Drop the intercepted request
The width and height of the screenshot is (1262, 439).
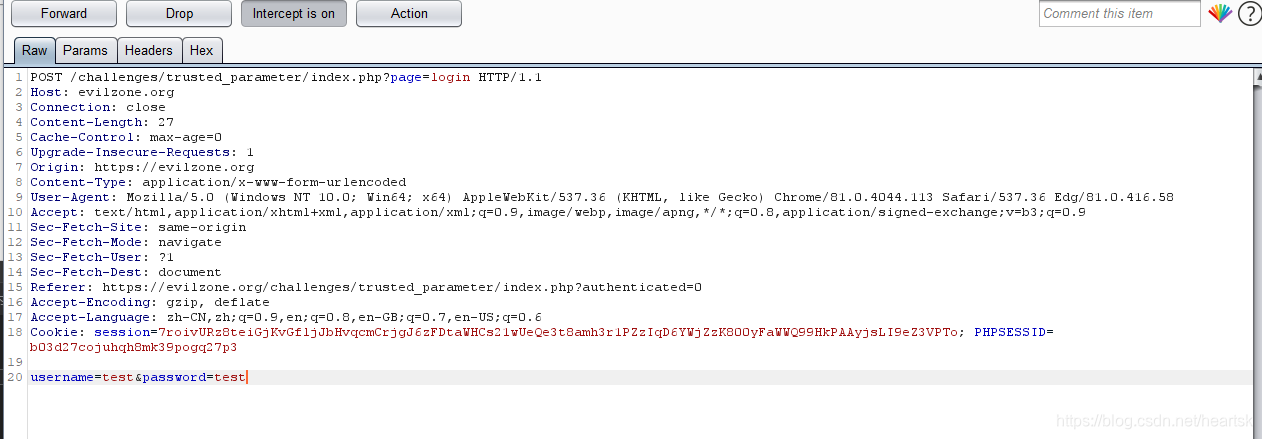[x=180, y=14]
